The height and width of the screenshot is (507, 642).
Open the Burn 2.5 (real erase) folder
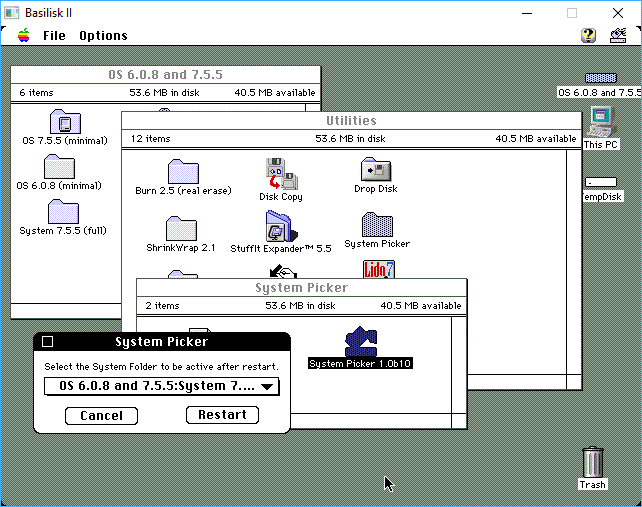pyautogui.click(x=183, y=172)
